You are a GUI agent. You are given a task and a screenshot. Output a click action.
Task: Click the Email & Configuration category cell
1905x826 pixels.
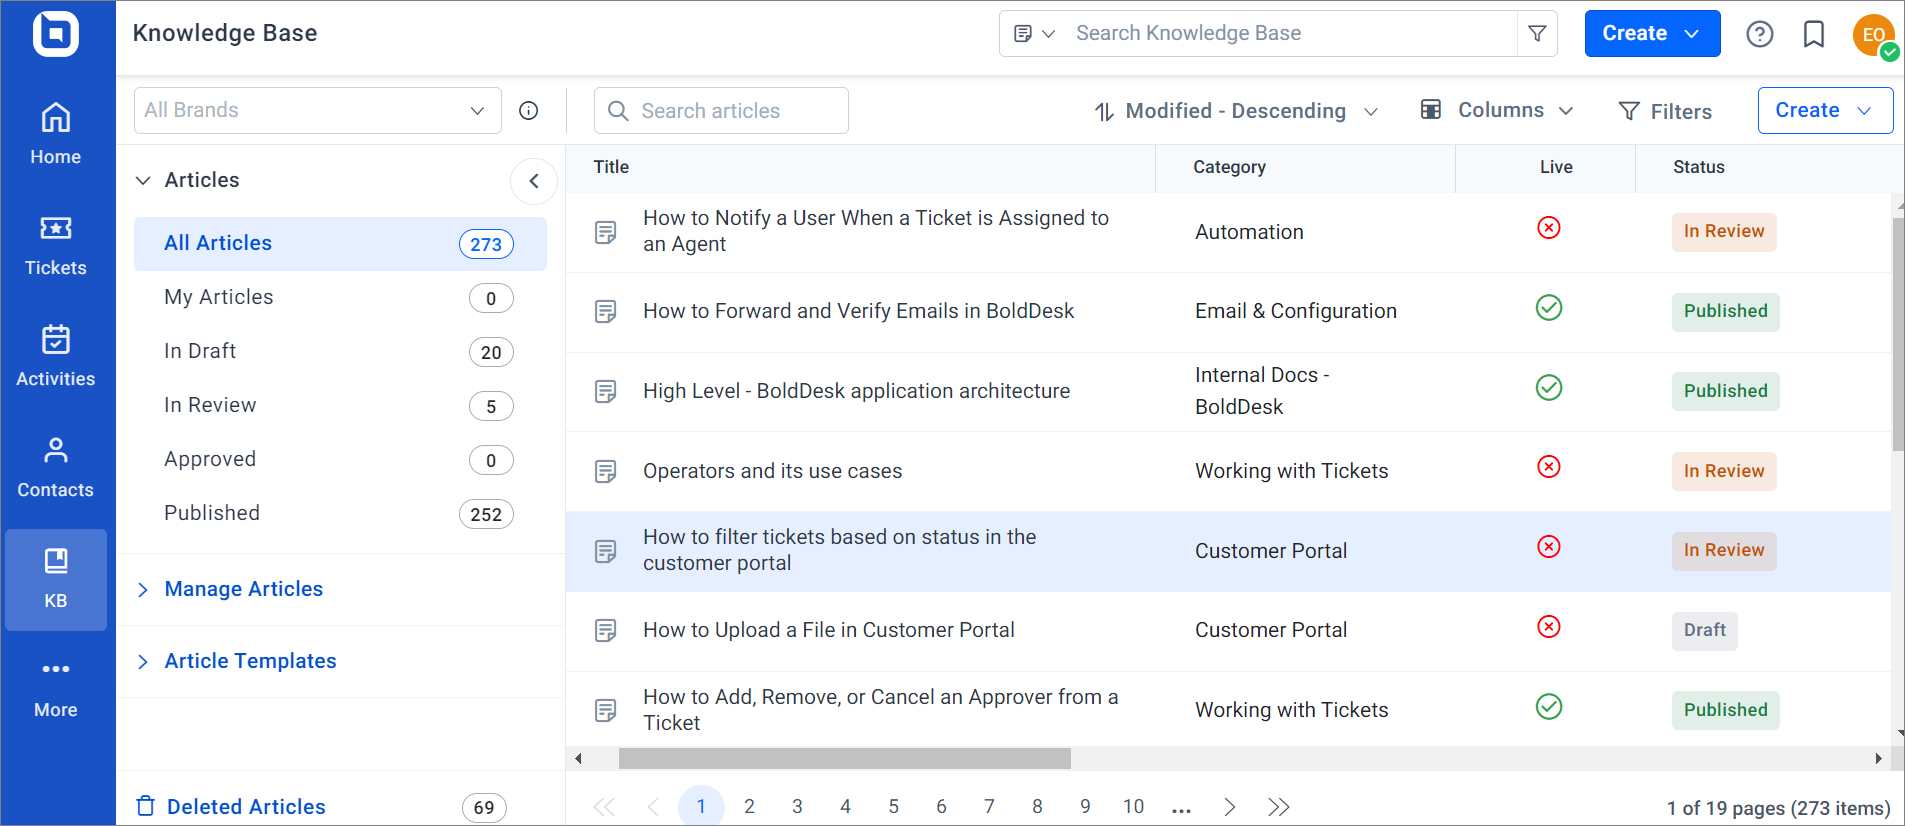(x=1295, y=311)
